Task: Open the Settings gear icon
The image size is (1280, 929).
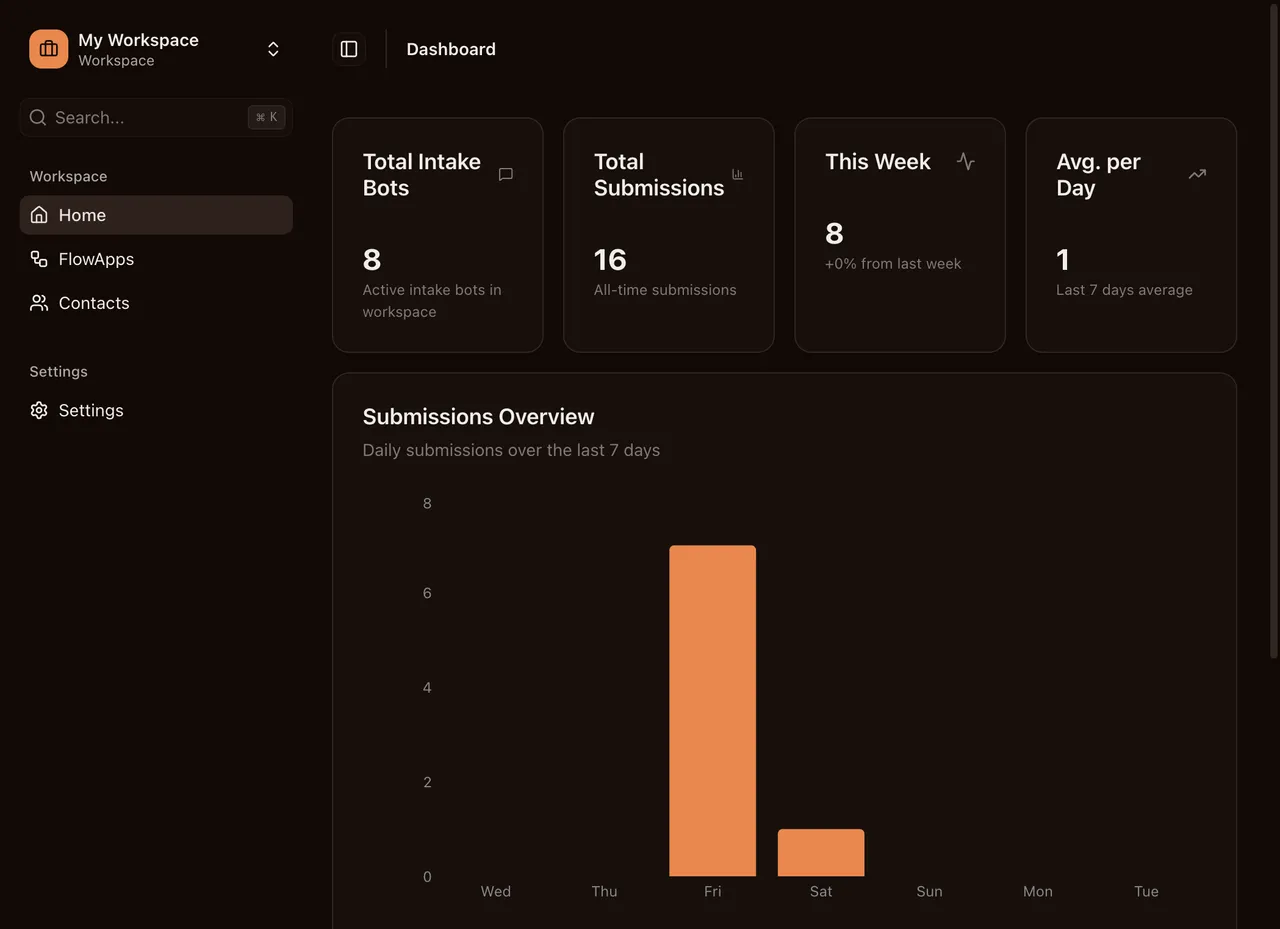Action: 38,410
